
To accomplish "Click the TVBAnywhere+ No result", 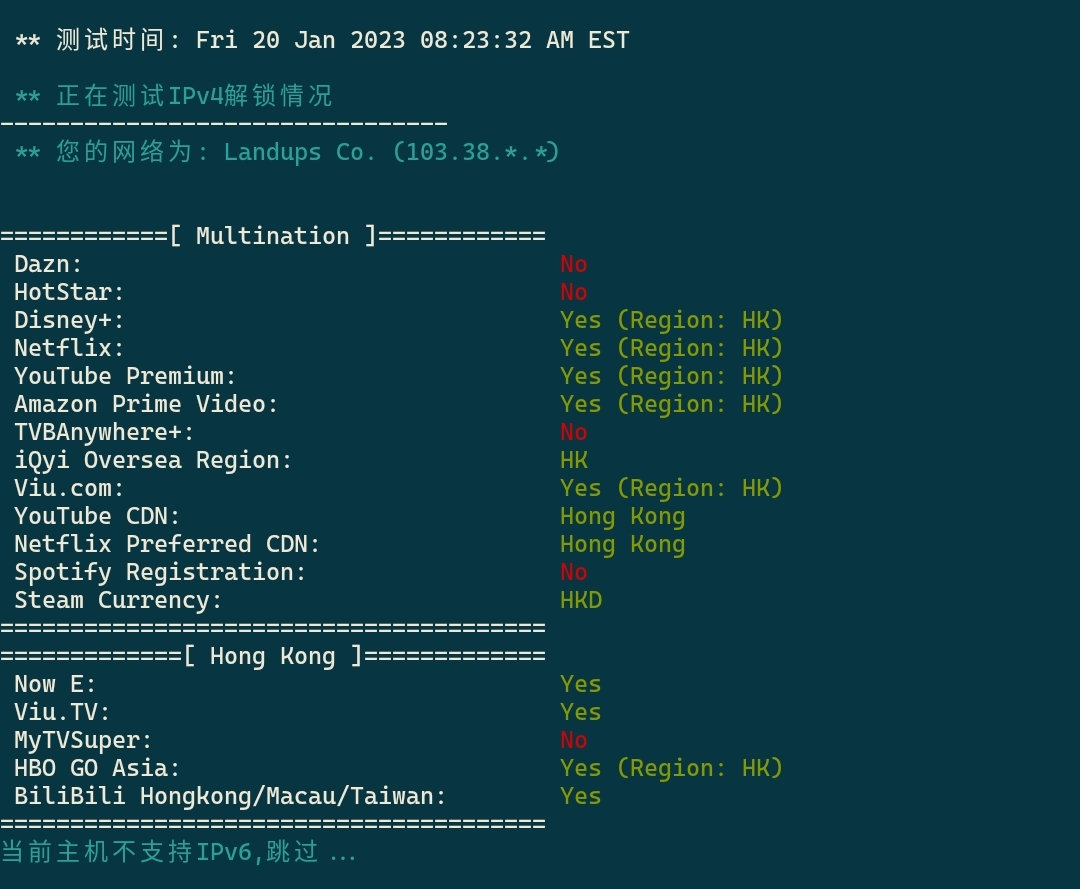I will click(x=573, y=432).
